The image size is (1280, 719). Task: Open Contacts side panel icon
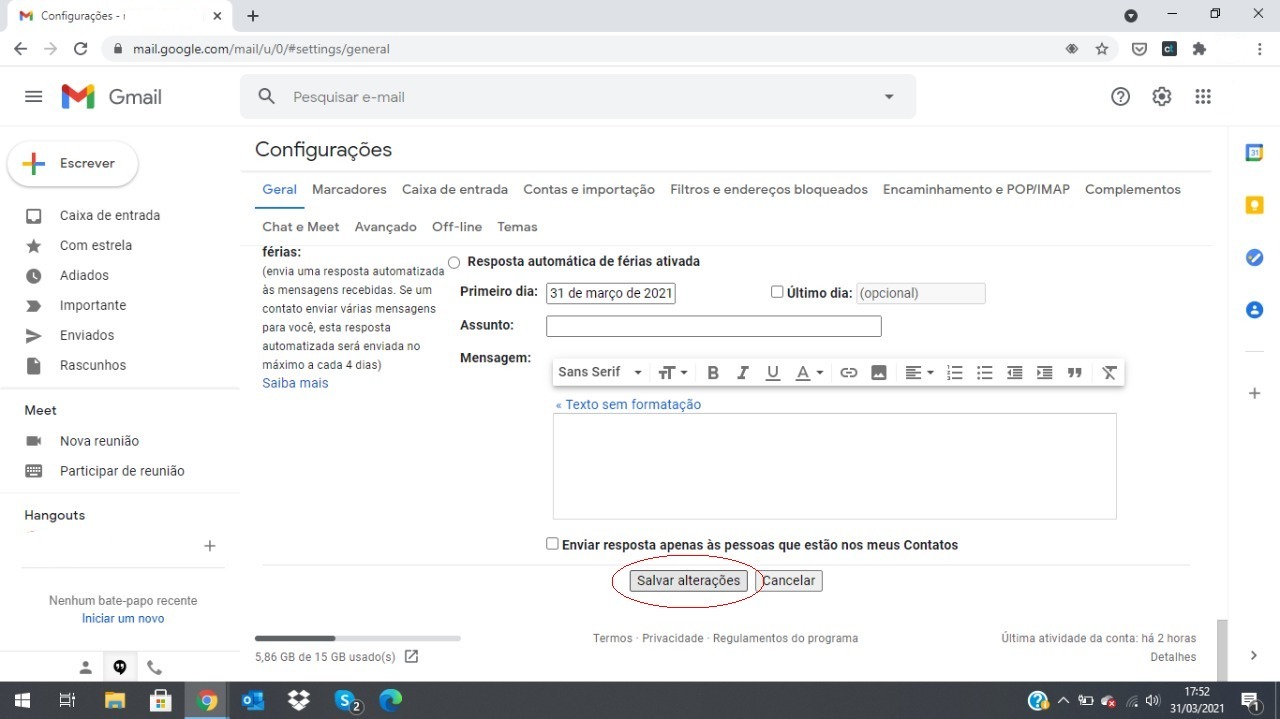[1254, 310]
